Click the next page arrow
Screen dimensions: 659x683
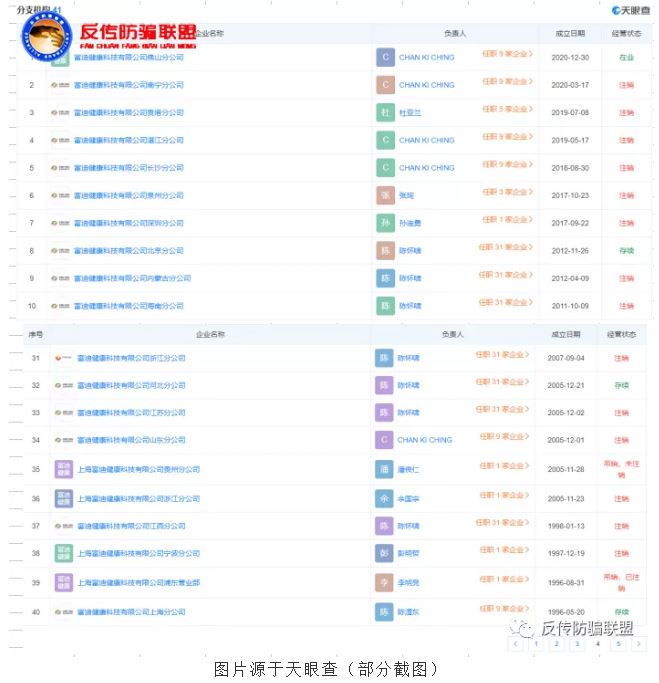(639, 644)
